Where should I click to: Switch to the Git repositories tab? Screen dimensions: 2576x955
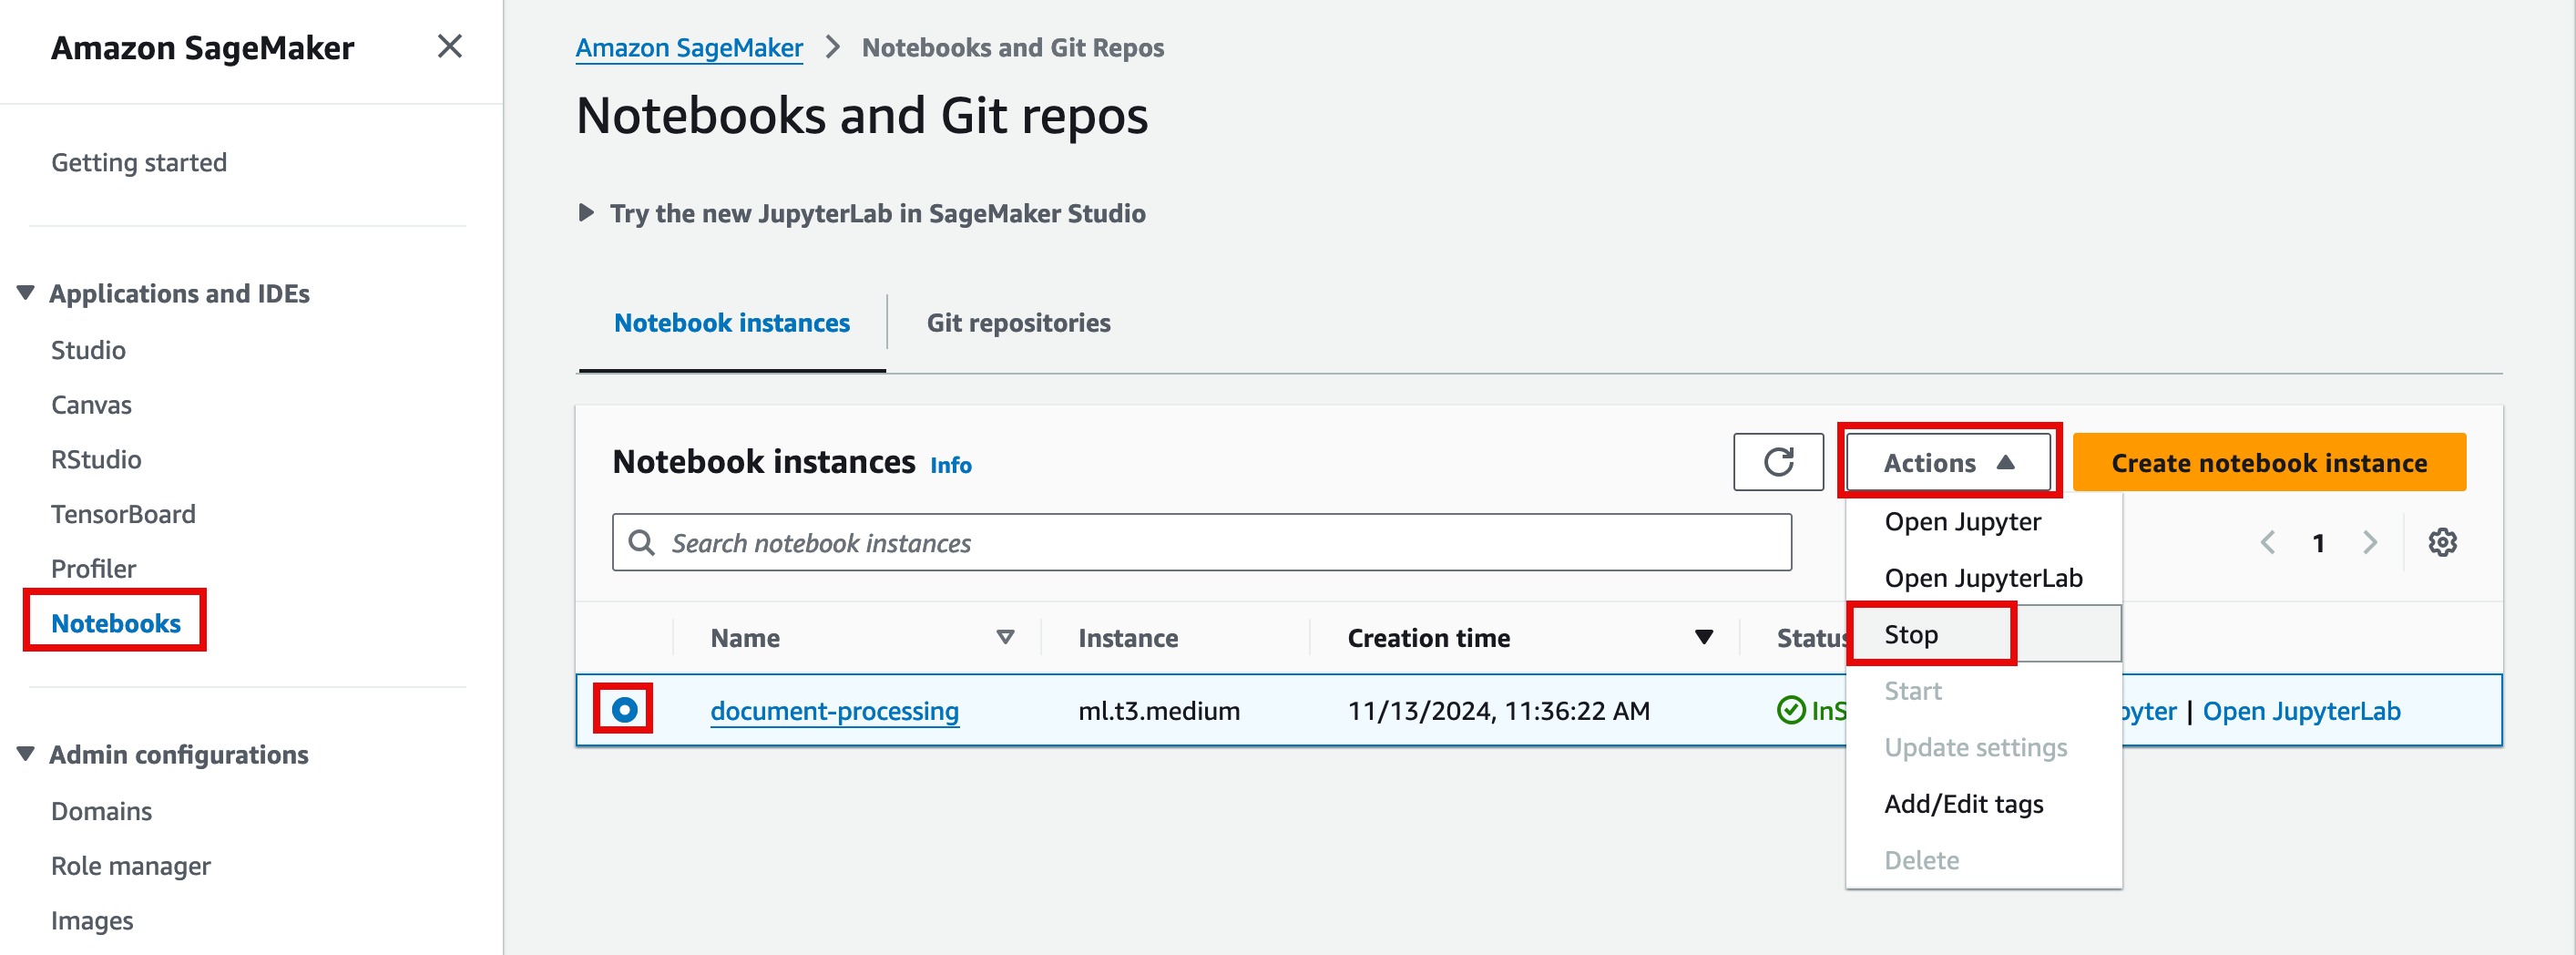tap(1017, 323)
